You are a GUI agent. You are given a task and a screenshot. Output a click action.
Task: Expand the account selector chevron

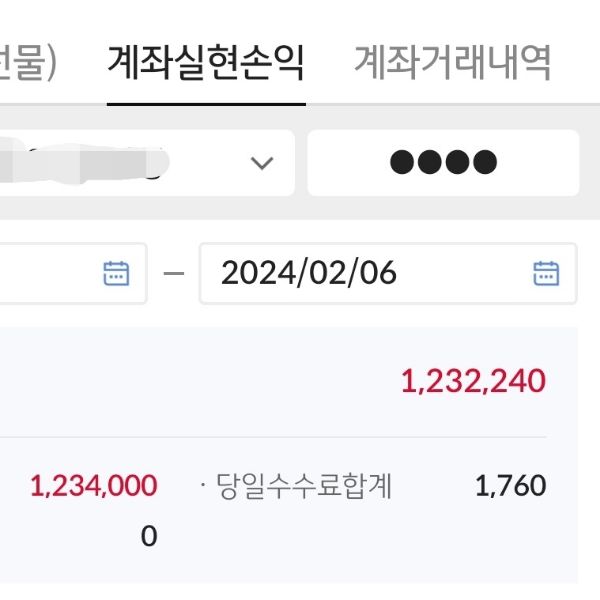coord(262,163)
